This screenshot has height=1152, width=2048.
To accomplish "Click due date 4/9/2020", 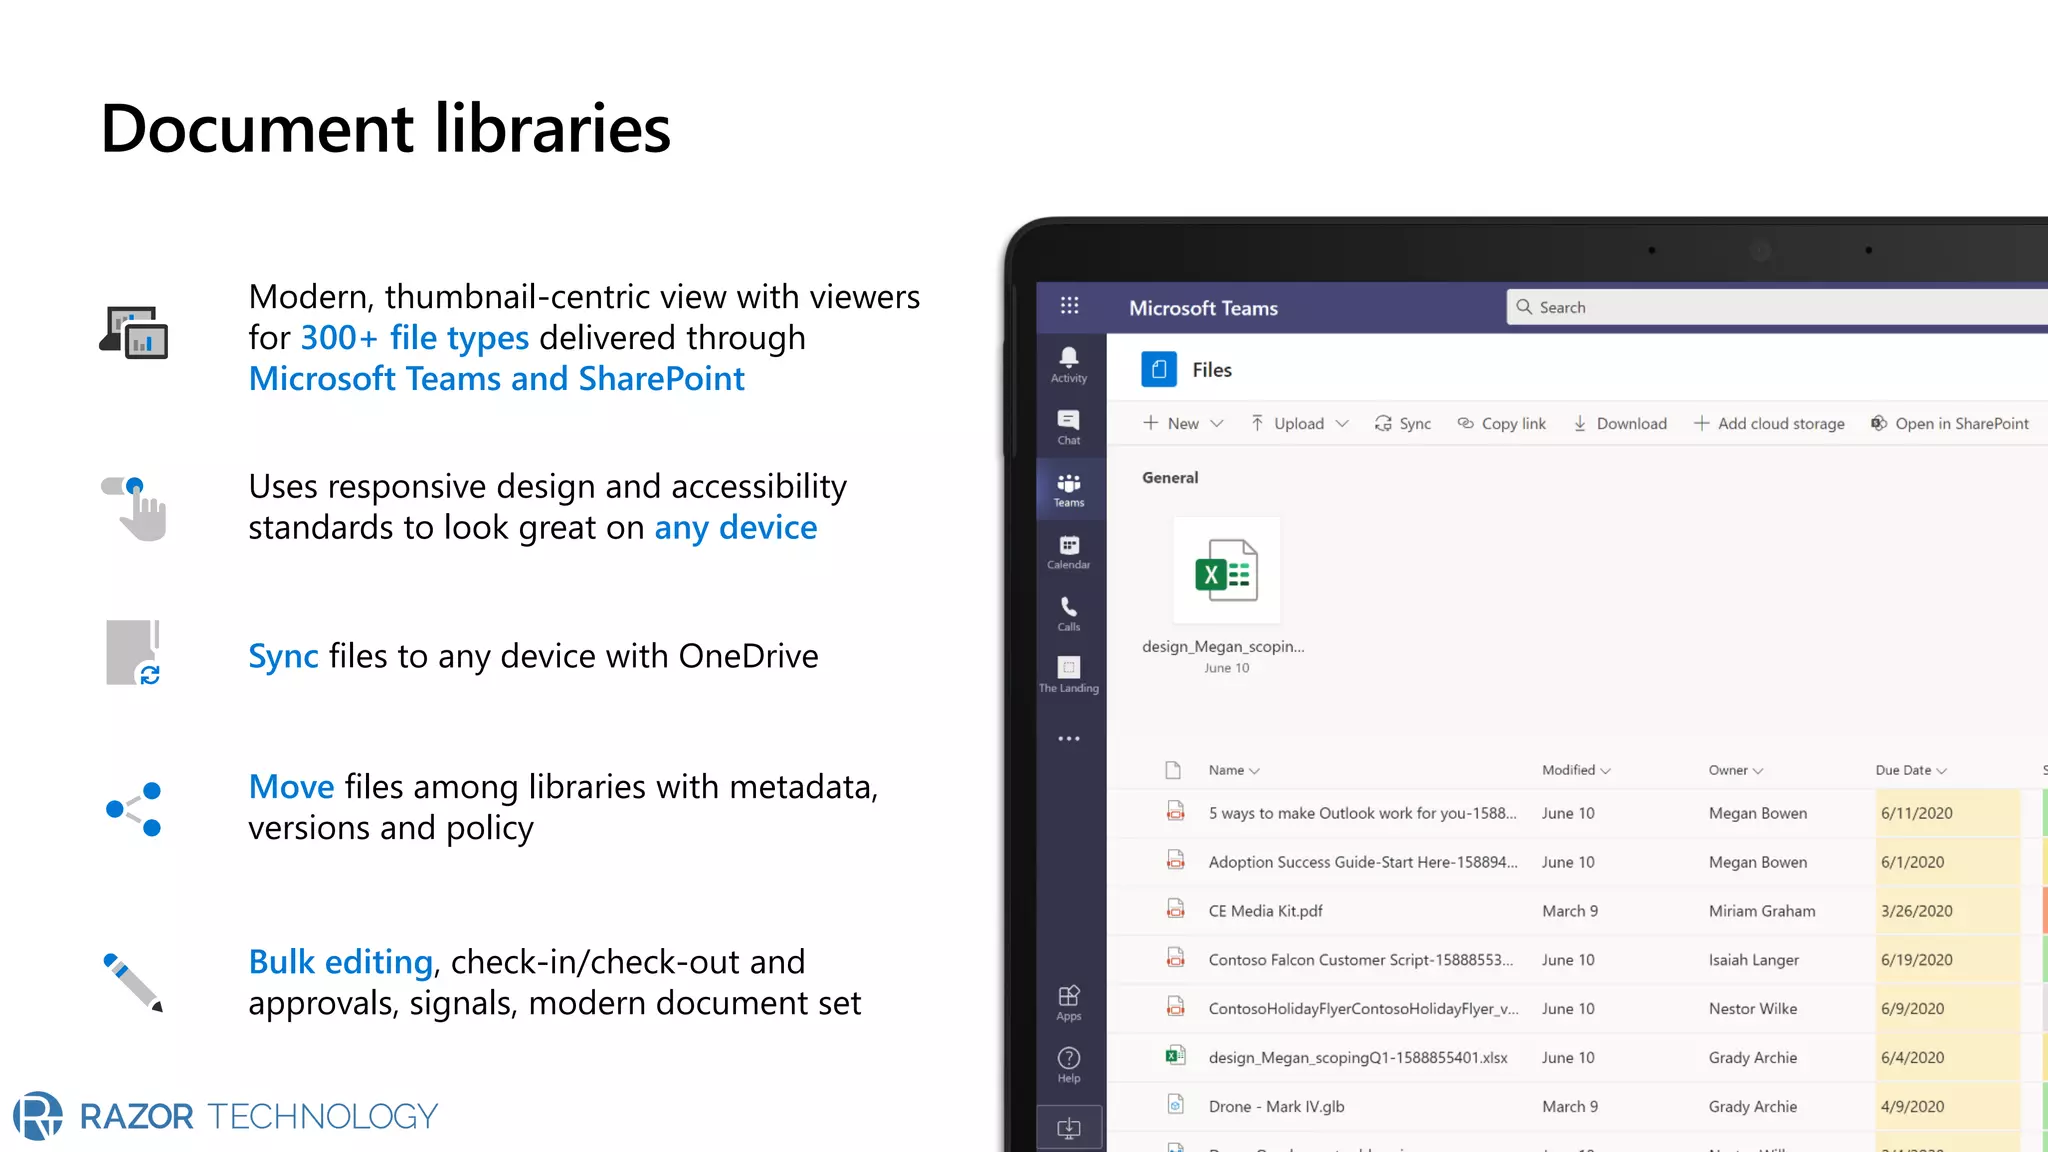I will (1912, 1107).
